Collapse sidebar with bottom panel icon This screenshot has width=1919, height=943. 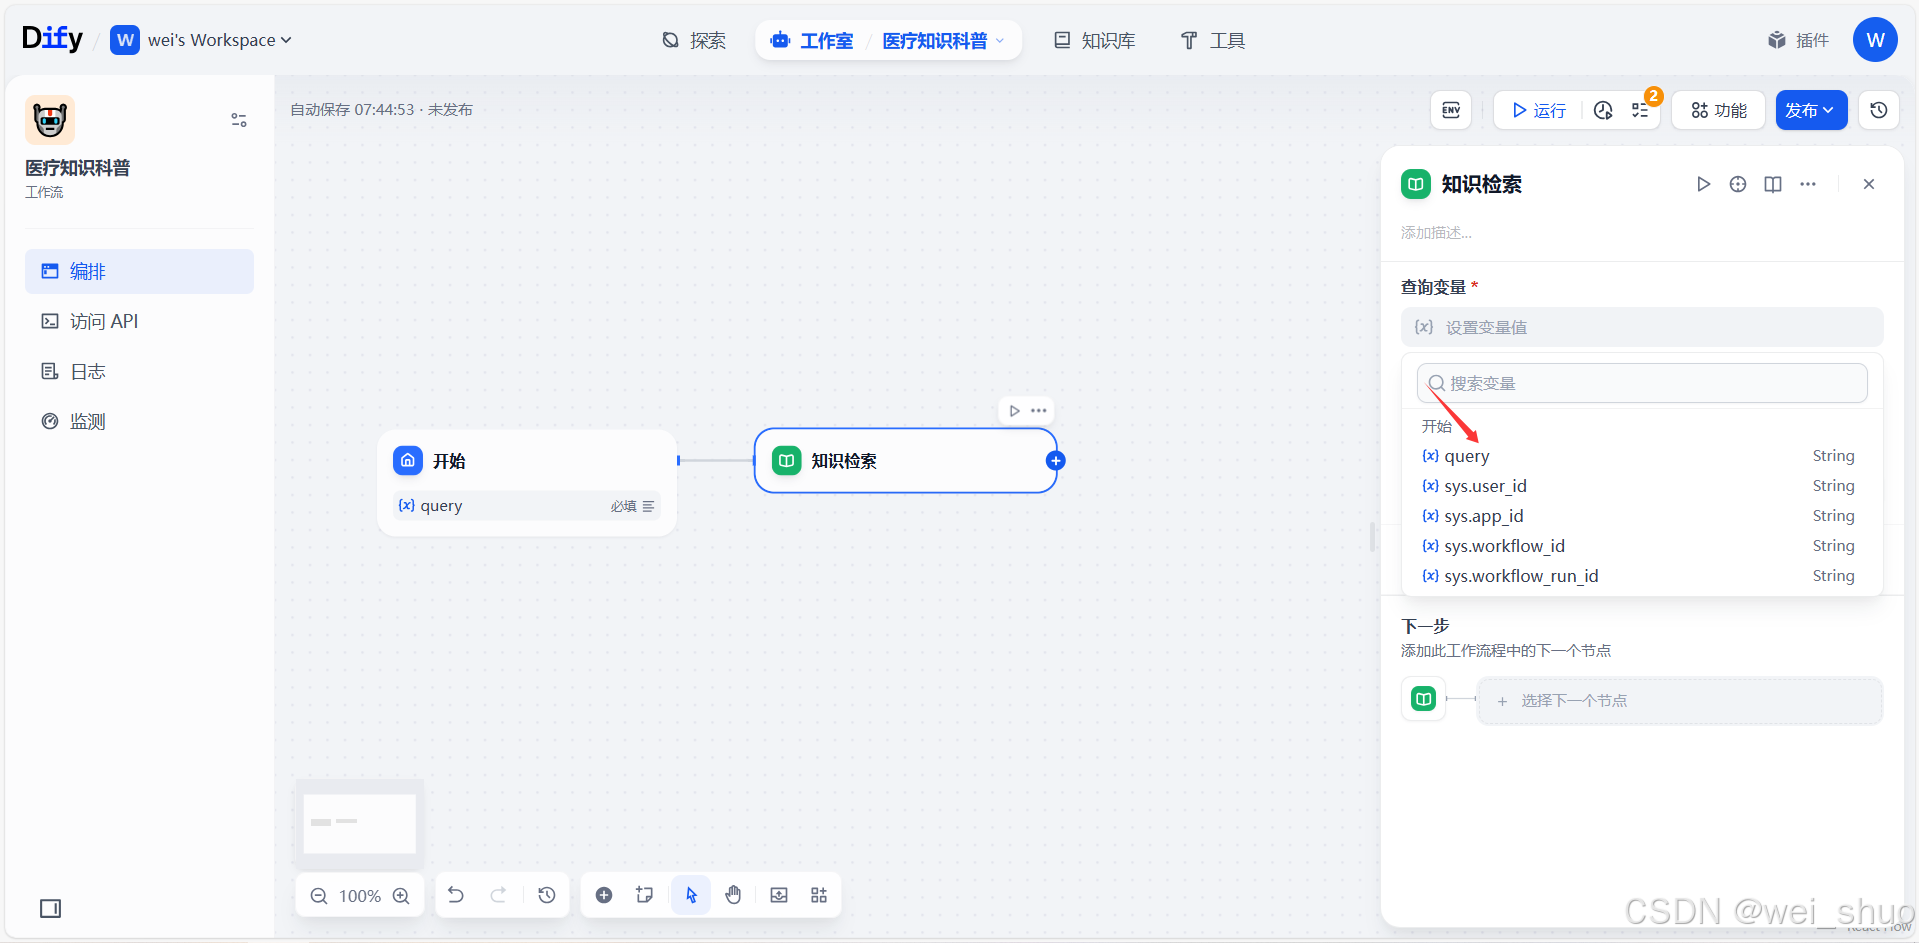[x=50, y=908]
